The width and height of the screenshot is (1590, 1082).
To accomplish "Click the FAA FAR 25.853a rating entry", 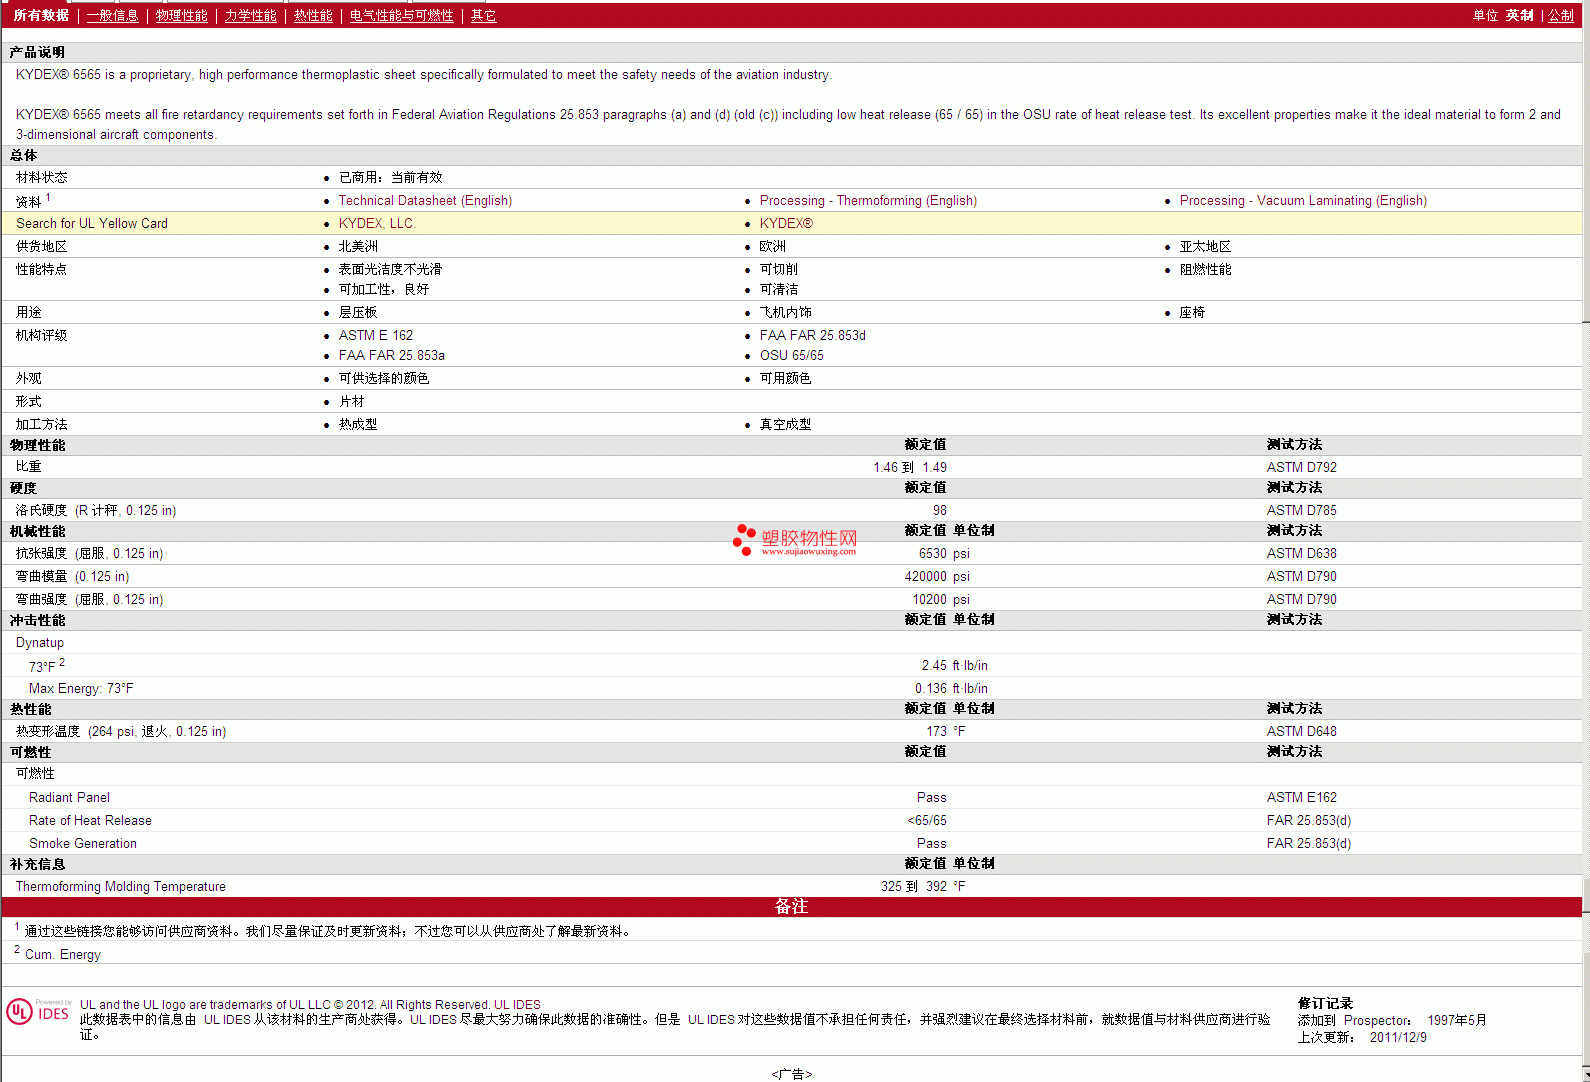I will click(x=391, y=355).
